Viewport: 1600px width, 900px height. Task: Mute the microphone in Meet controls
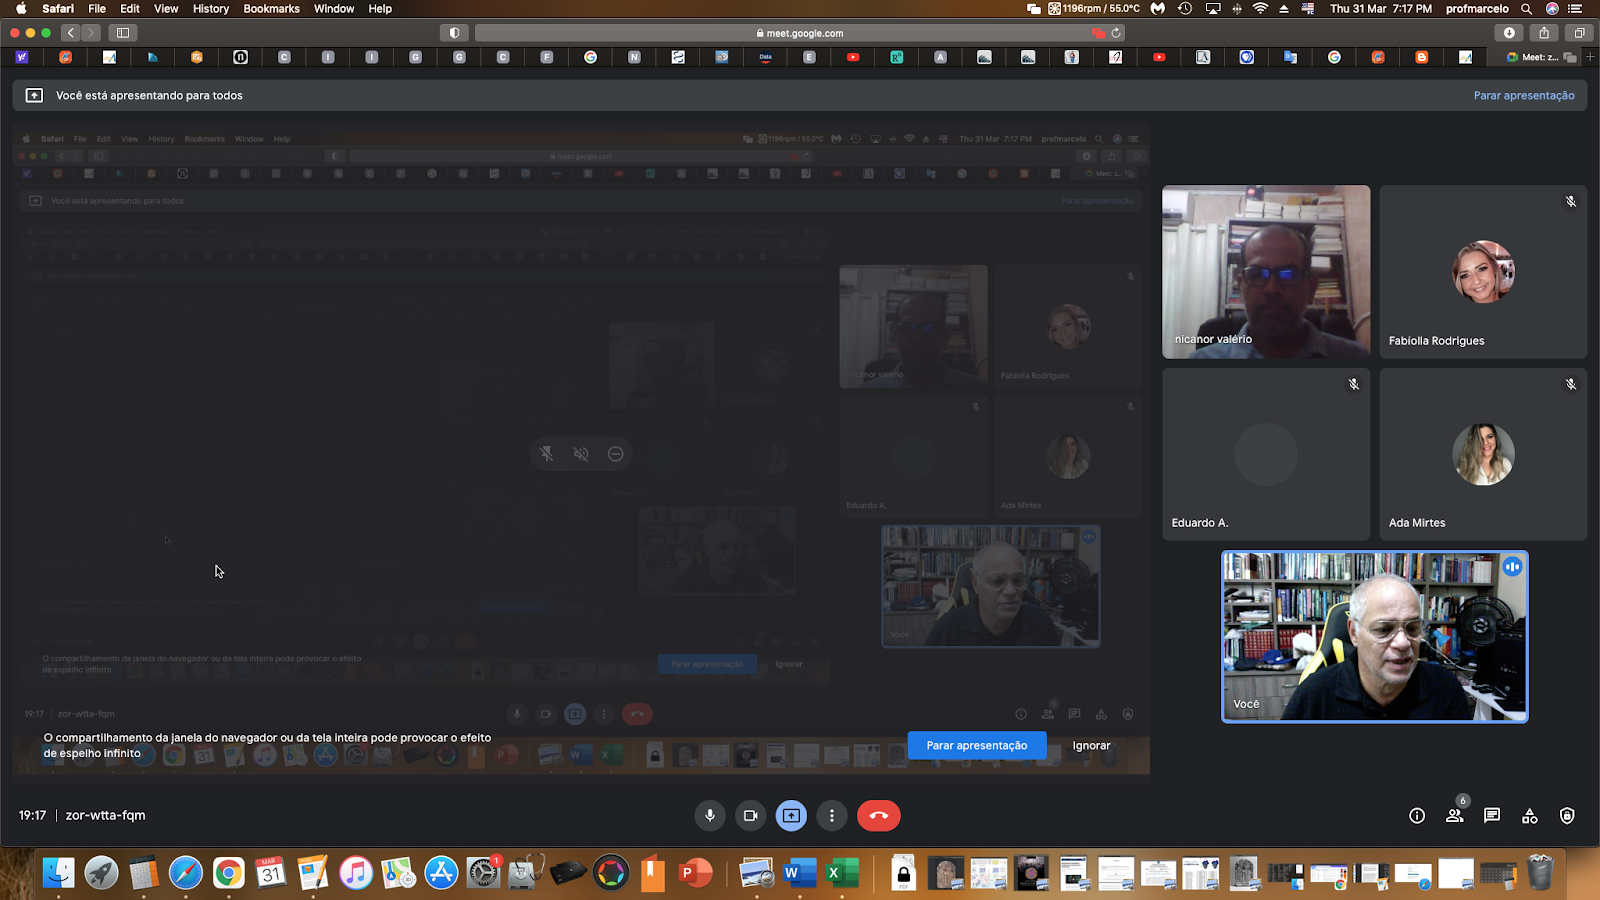point(710,816)
